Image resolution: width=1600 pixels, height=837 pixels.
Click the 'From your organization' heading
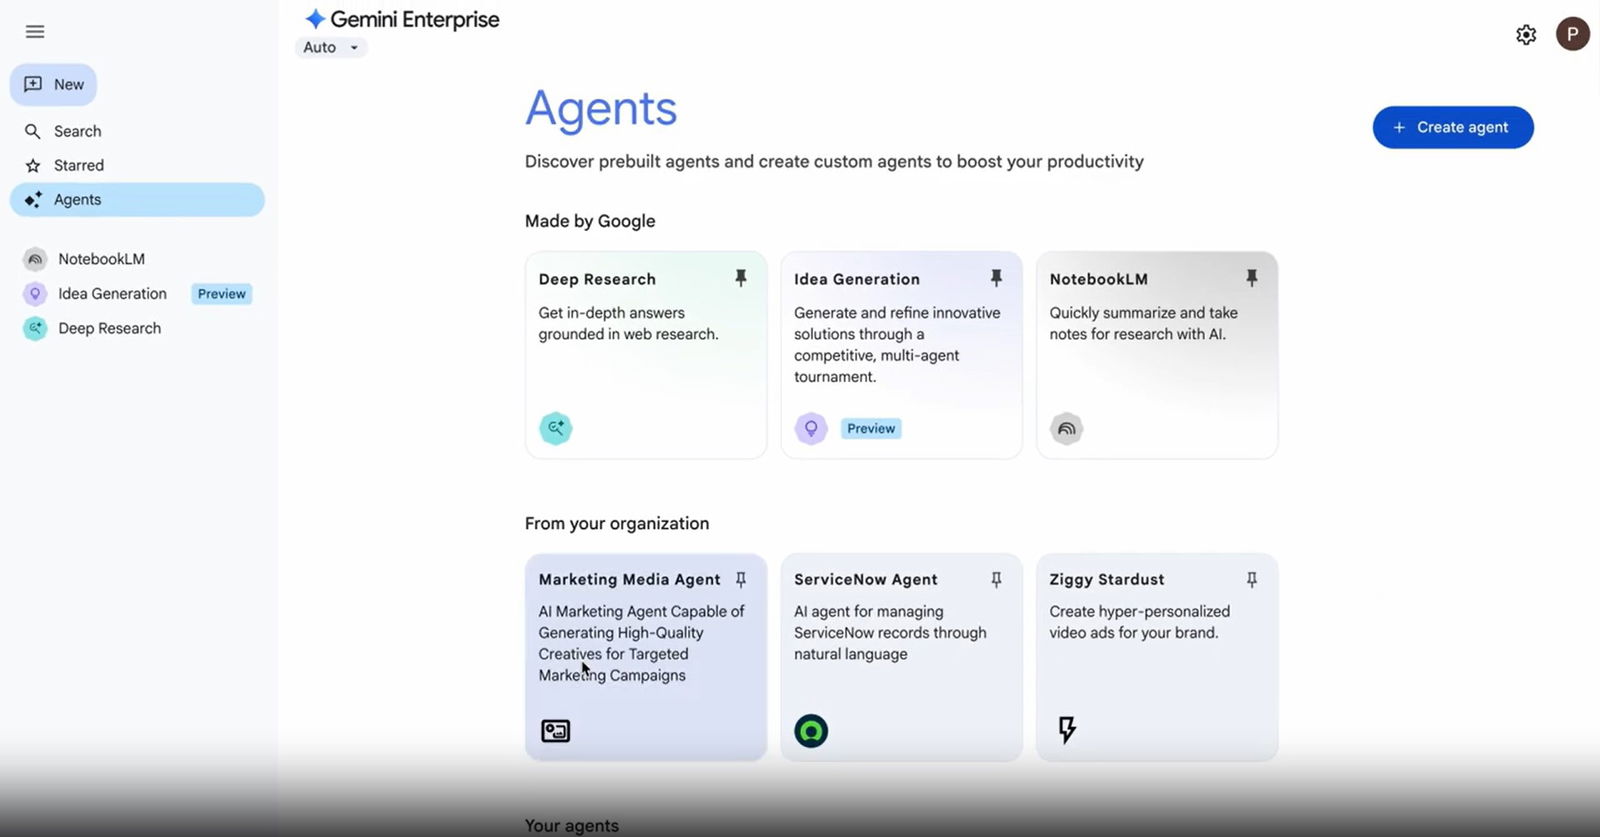click(x=617, y=523)
